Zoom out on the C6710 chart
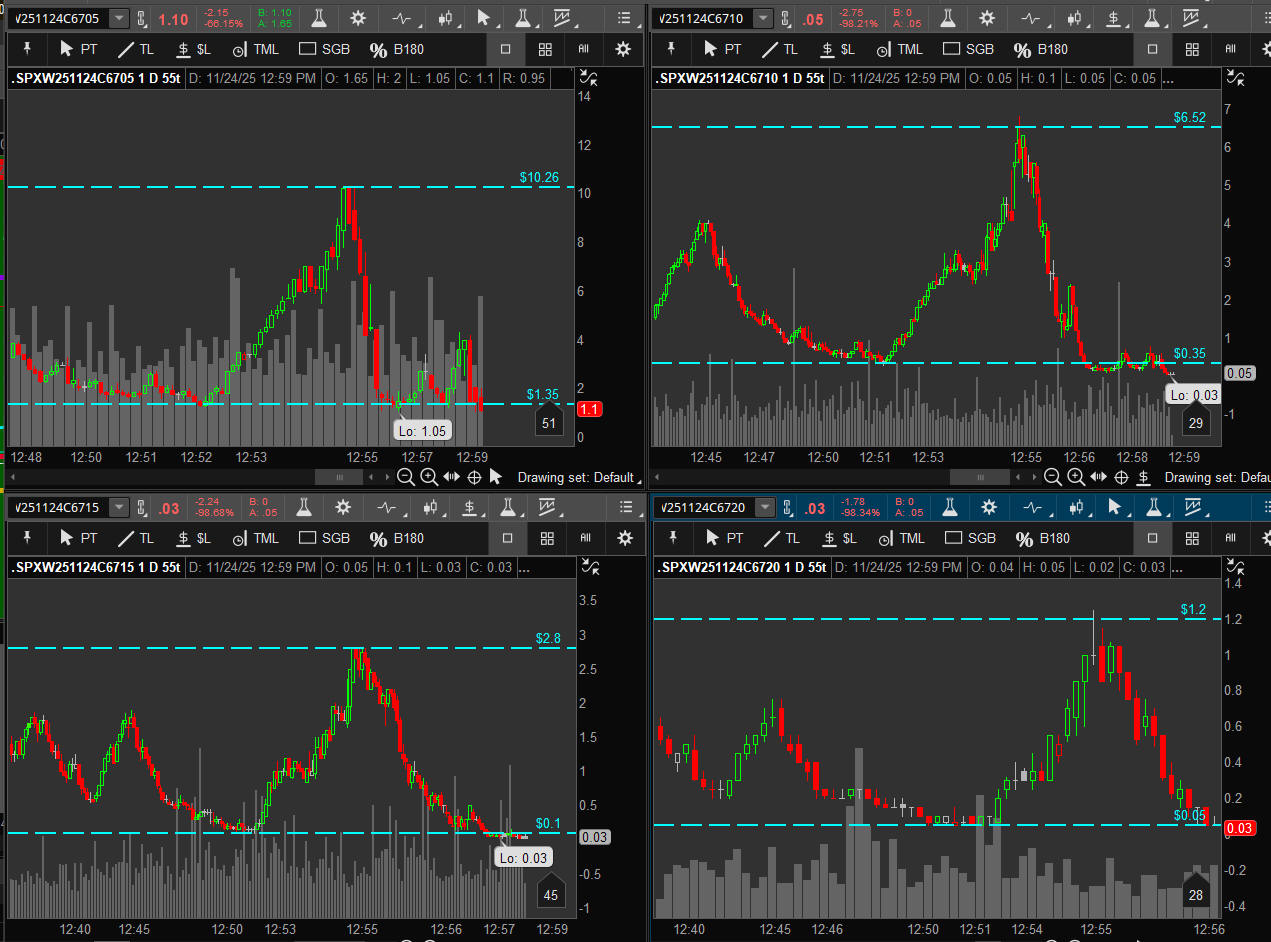Image resolution: width=1271 pixels, height=942 pixels. point(1052,477)
